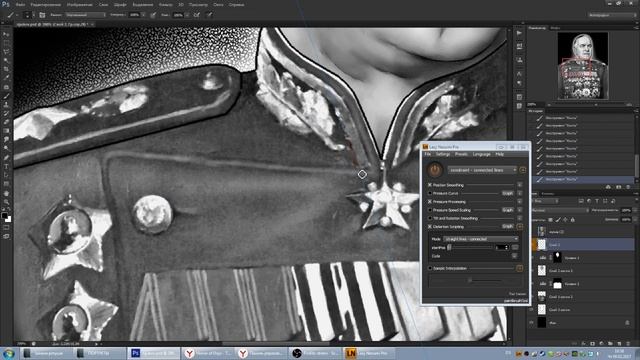Open Photoshop's Файл menu
The image size is (640, 360).
pos(20,4)
